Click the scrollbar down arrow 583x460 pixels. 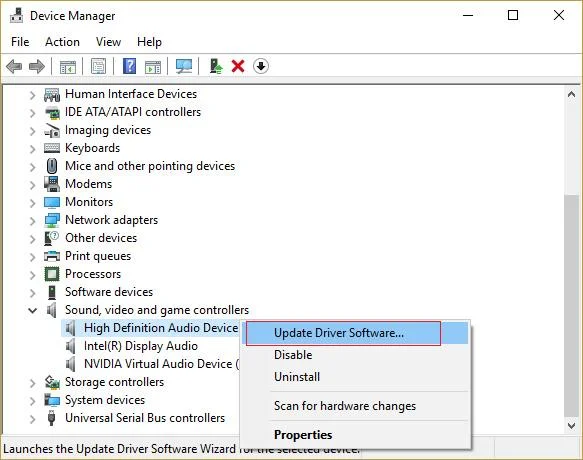[571, 425]
